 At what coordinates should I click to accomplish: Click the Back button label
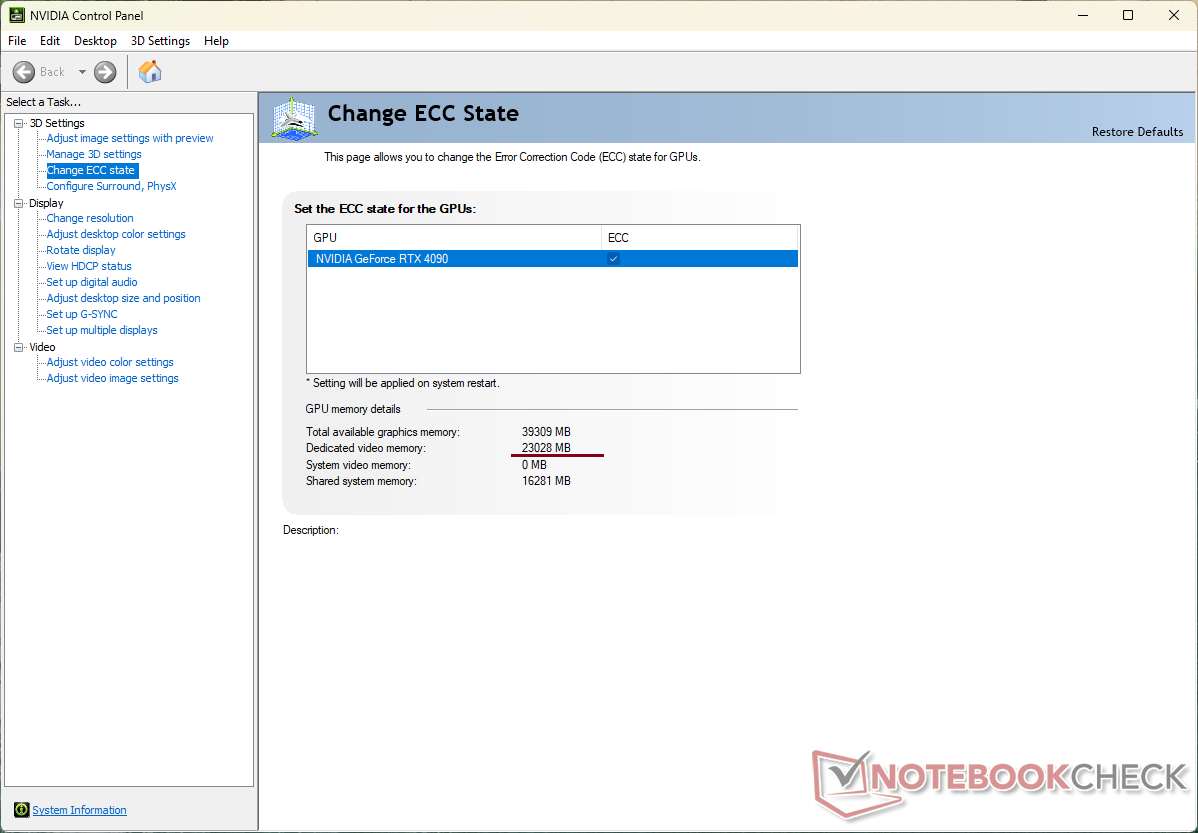[52, 72]
